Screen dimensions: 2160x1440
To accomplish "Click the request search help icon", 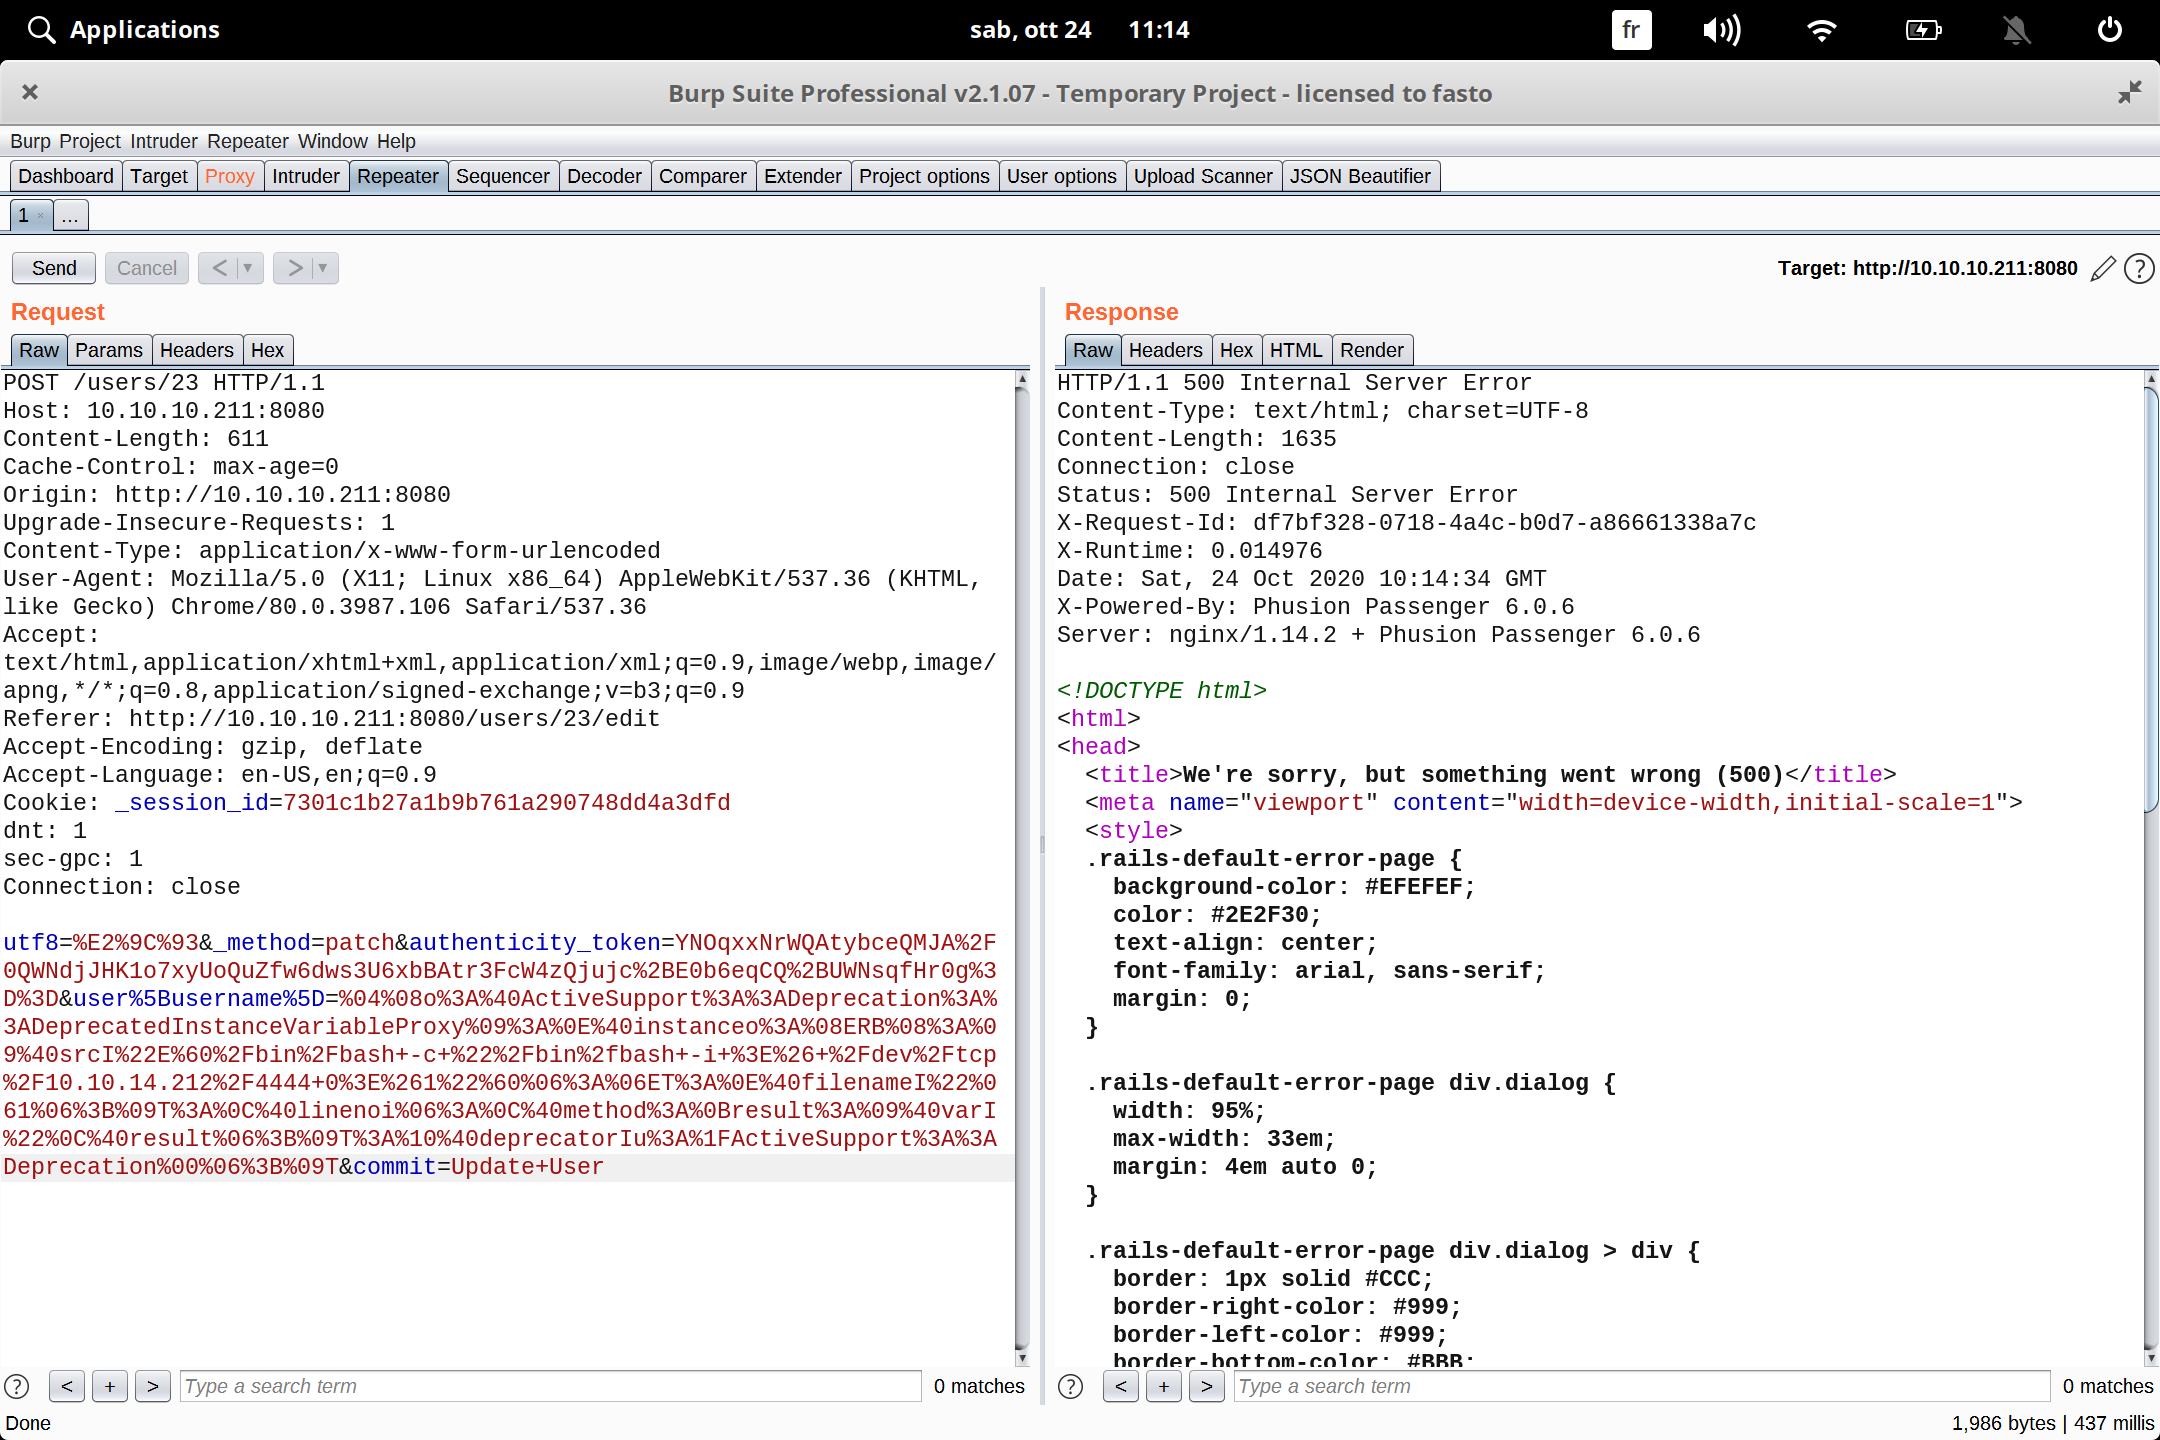I will click(x=17, y=1386).
